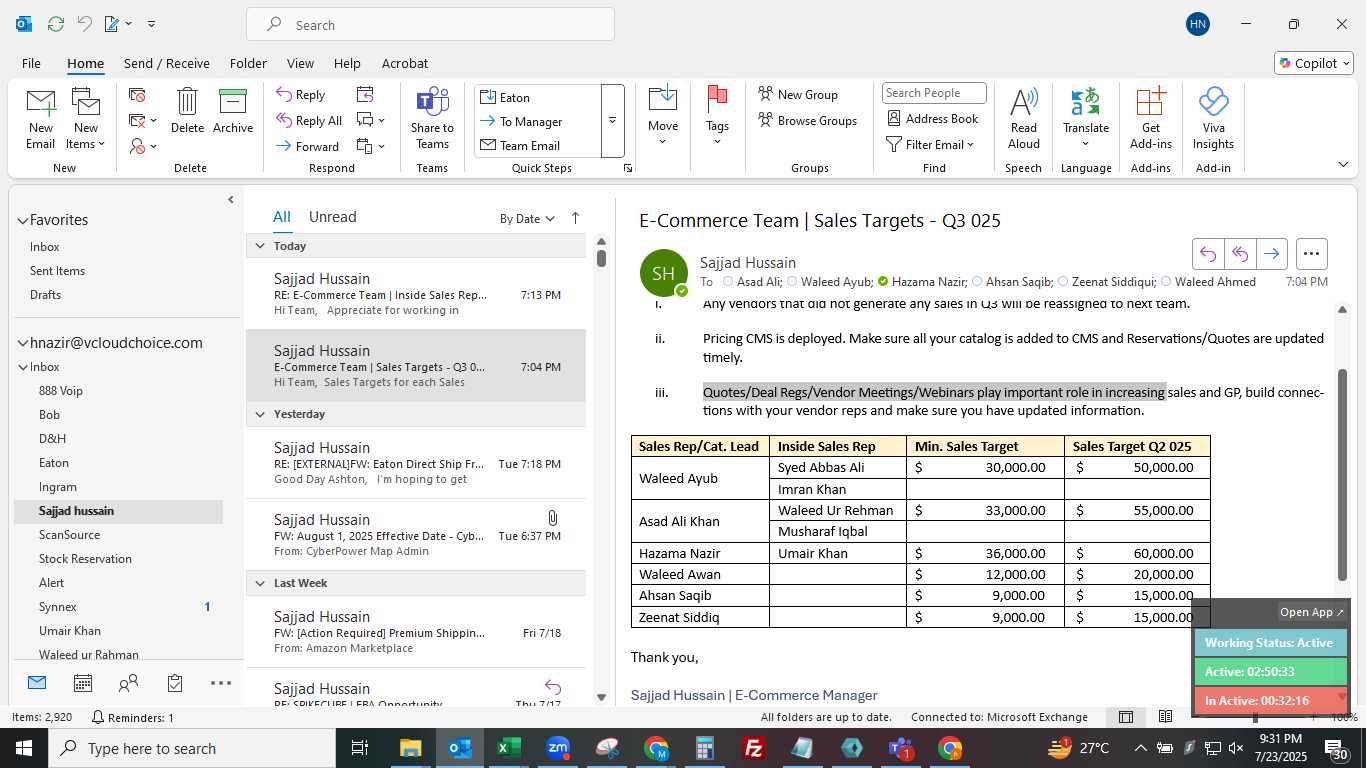This screenshot has height=768, width=1366.
Task: Collapse the ribbon with chevron
Action: point(1342,164)
